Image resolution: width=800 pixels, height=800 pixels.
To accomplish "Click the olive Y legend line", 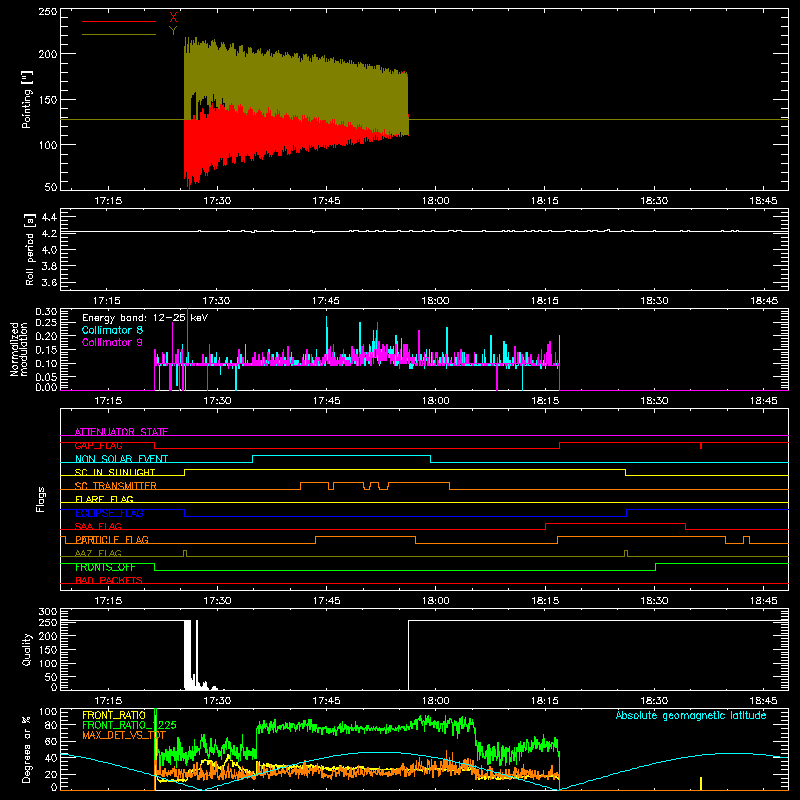I will (x=119, y=34).
